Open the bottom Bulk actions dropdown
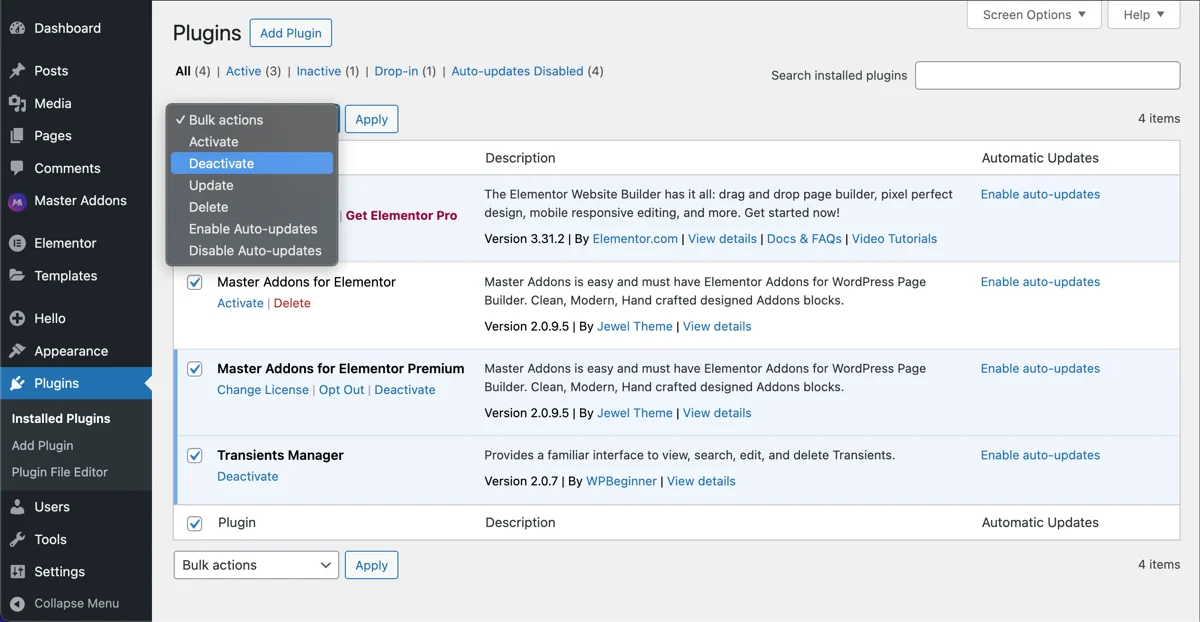1200x622 pixels. 256,565
